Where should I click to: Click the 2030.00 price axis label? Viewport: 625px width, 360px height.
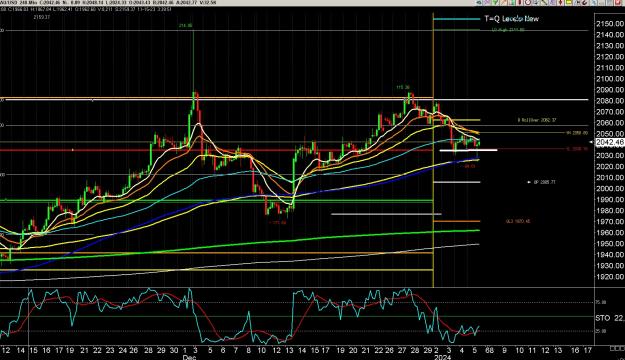610,155
